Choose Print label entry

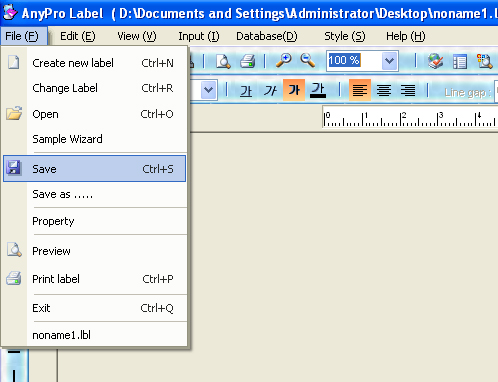click(95, 279)
